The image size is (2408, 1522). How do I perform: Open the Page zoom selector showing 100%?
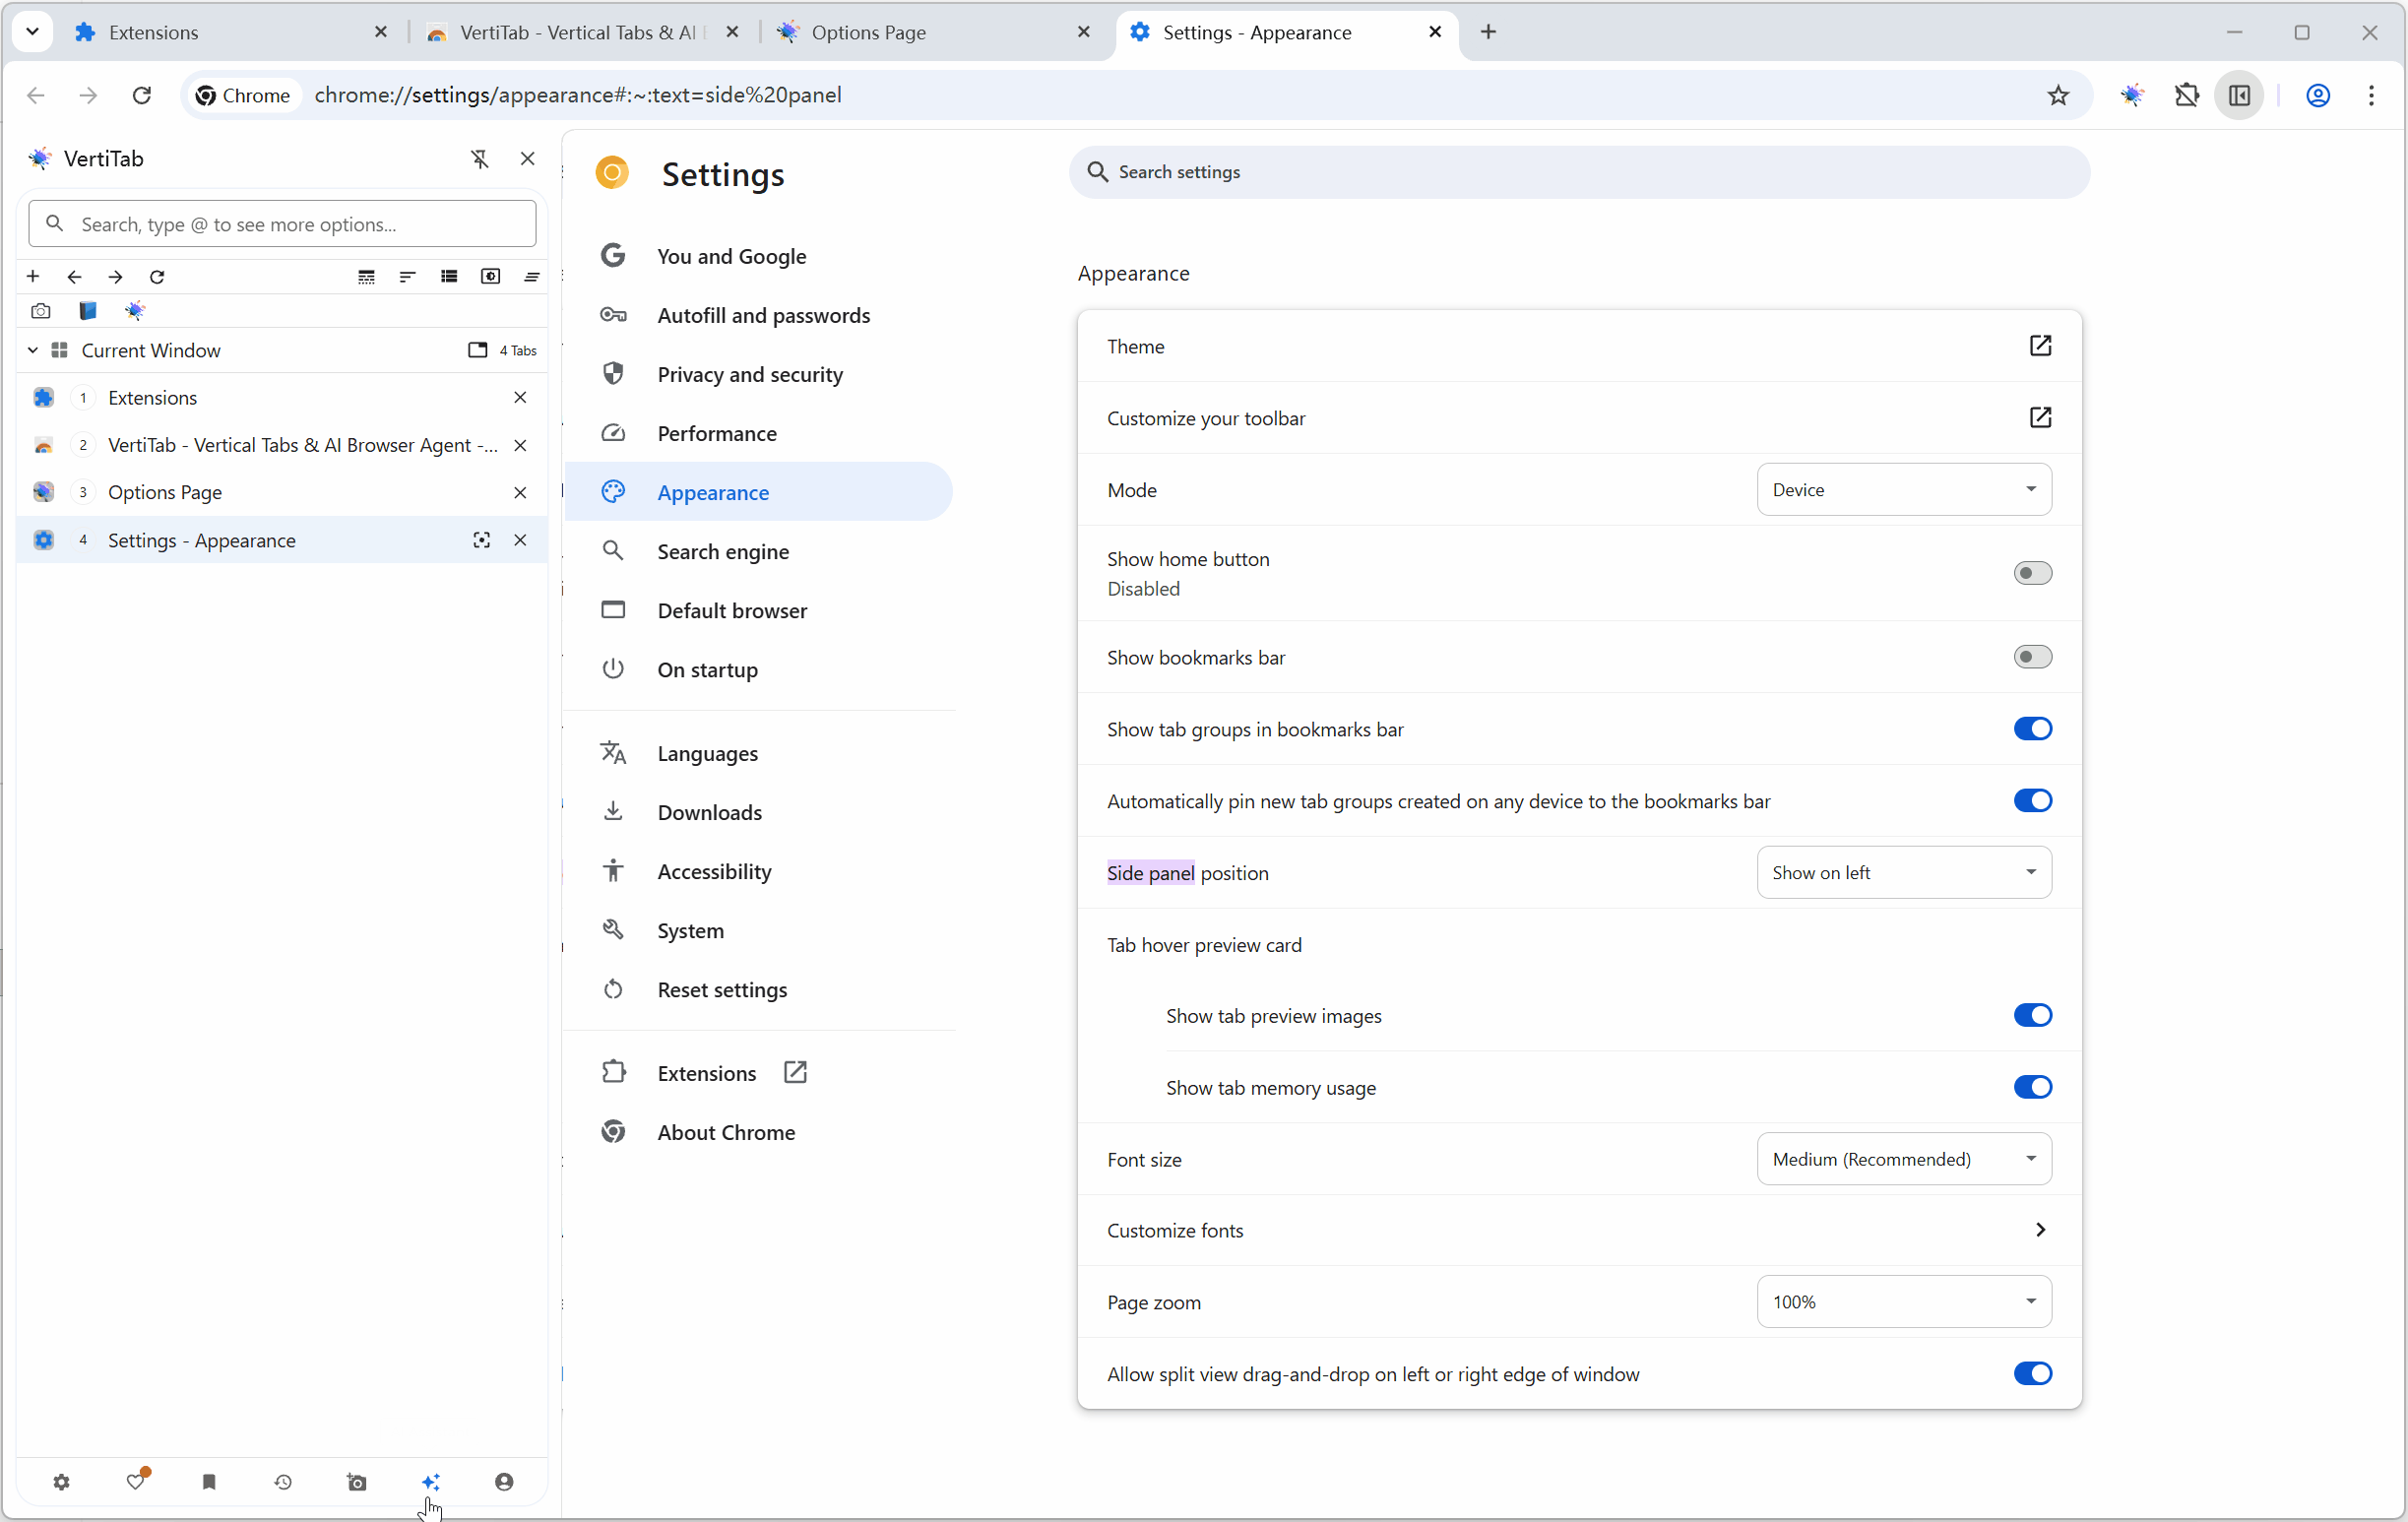click(x=1903, y=1301)
